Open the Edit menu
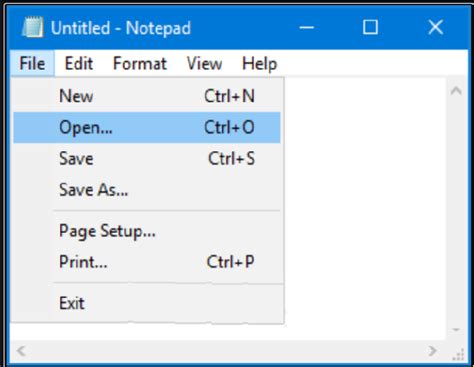 [x=79, y=63]
